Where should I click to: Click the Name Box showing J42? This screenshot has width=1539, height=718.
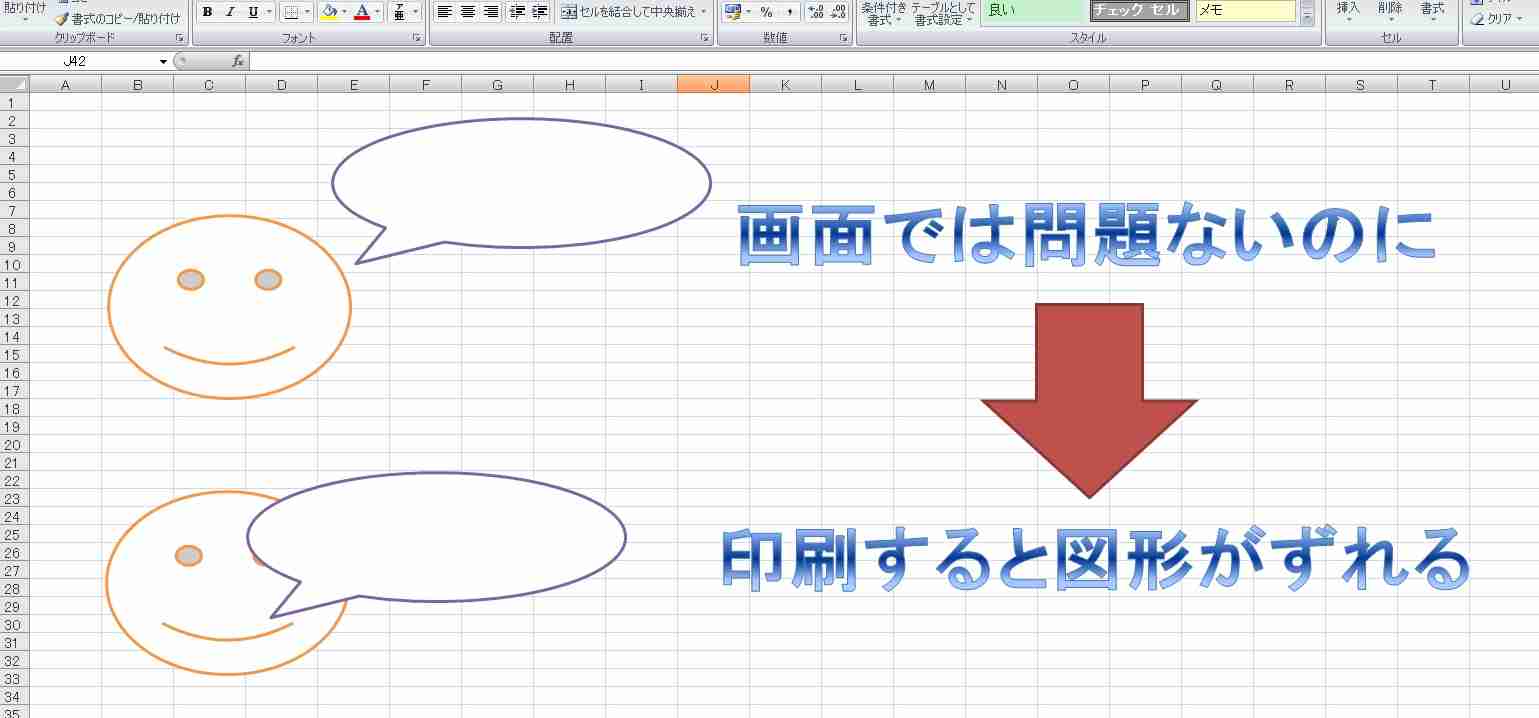(78, 61)
